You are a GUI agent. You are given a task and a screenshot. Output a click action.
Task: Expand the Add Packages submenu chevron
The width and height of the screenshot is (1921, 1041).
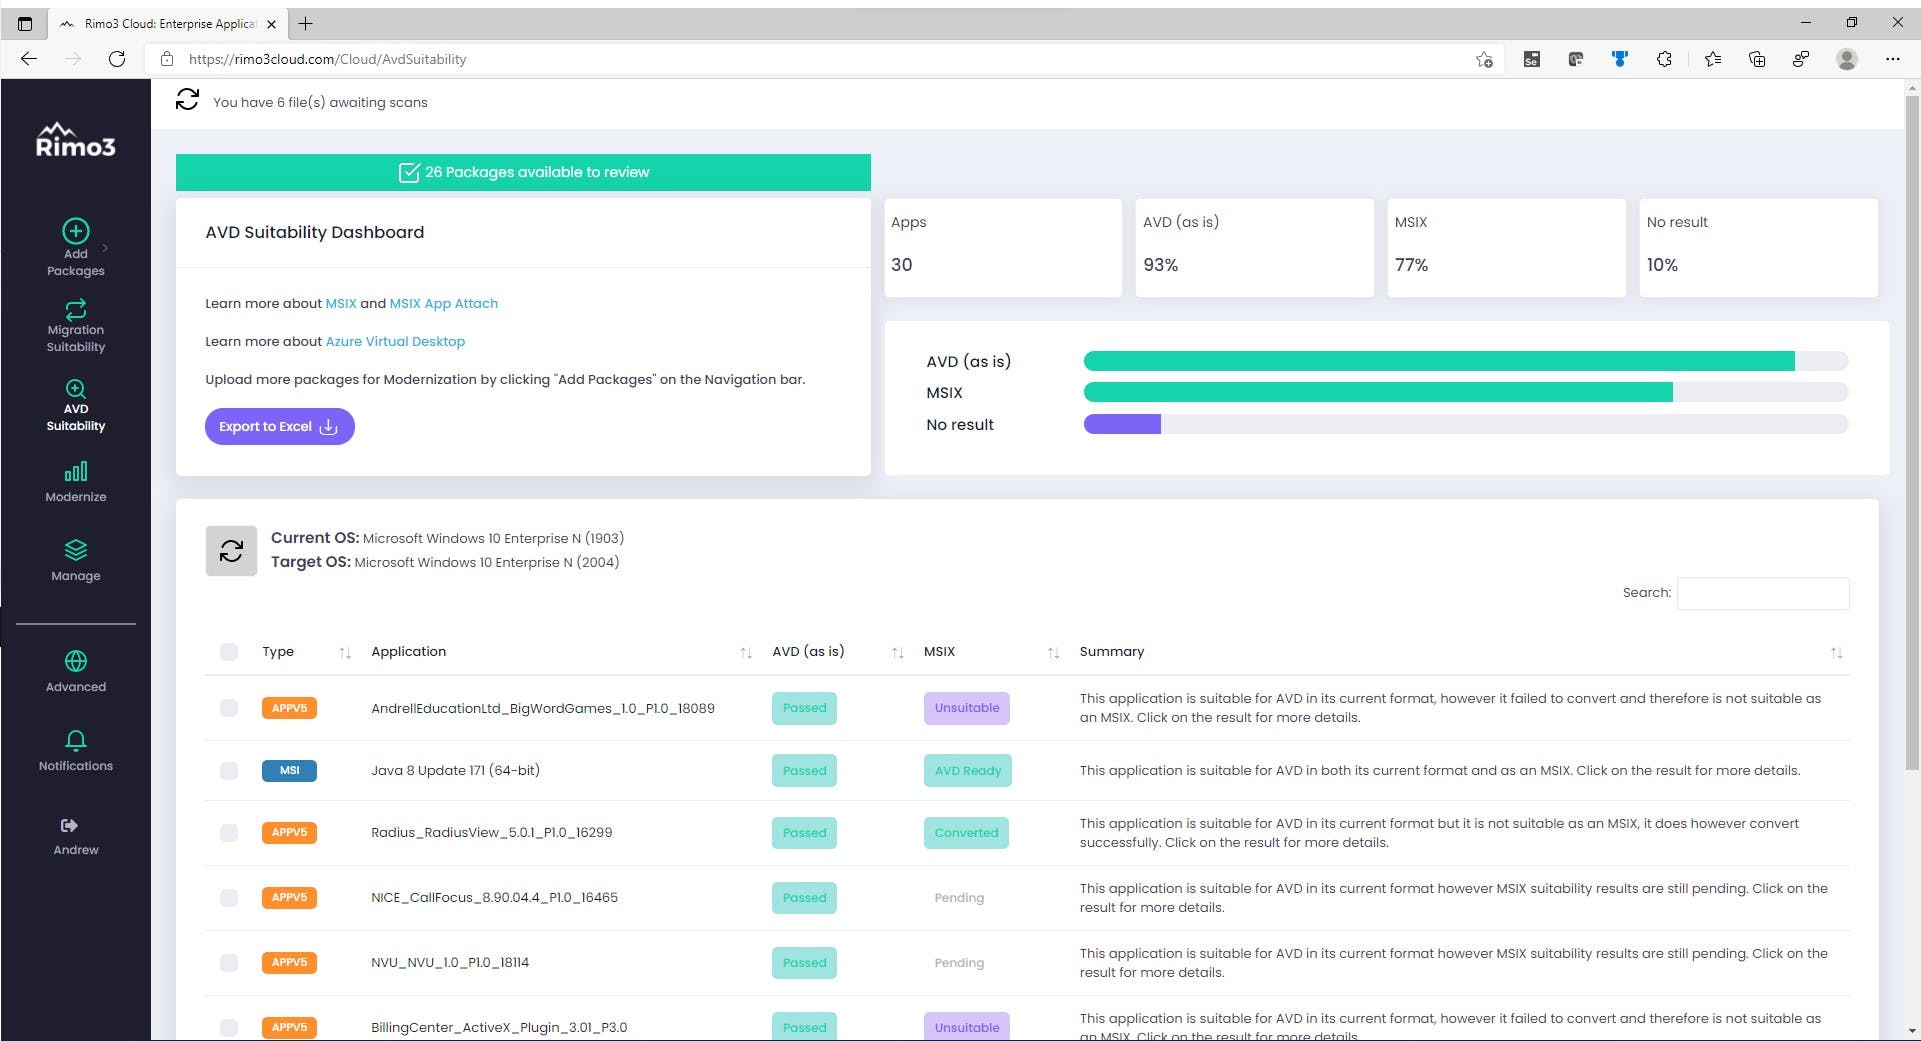pos(105,248)
